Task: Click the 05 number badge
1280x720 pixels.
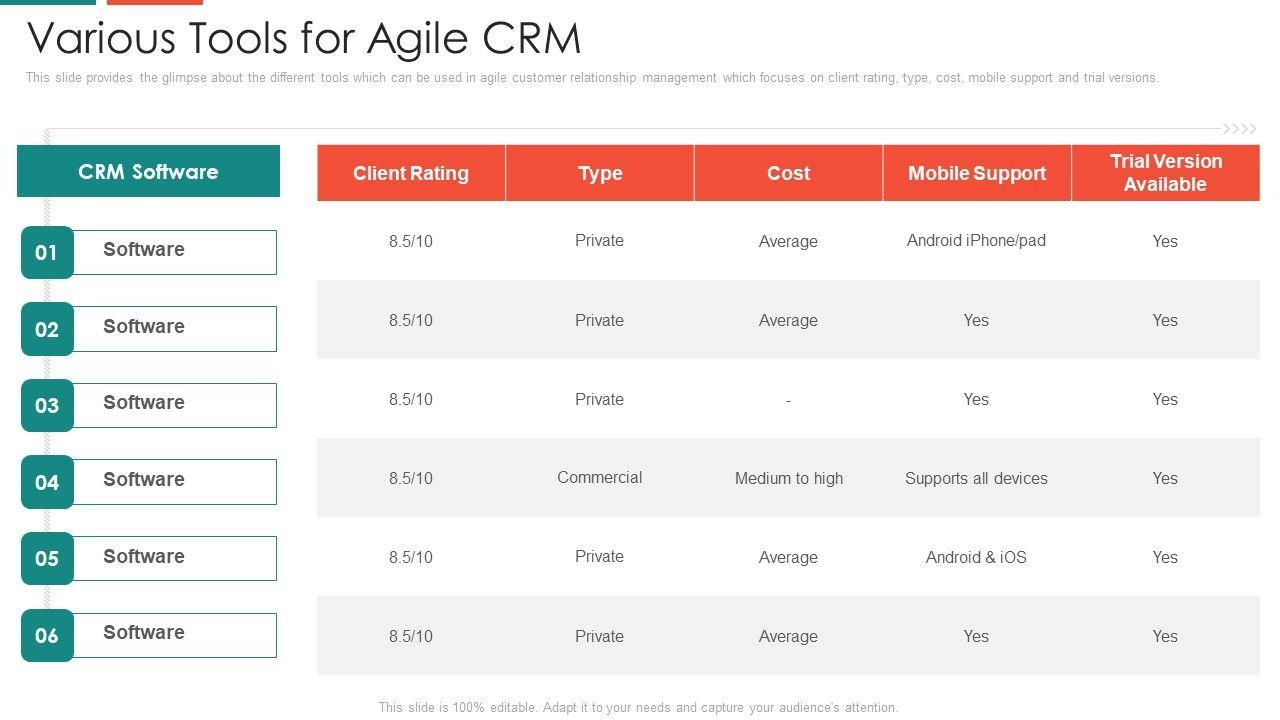Action: coord(47,558)
